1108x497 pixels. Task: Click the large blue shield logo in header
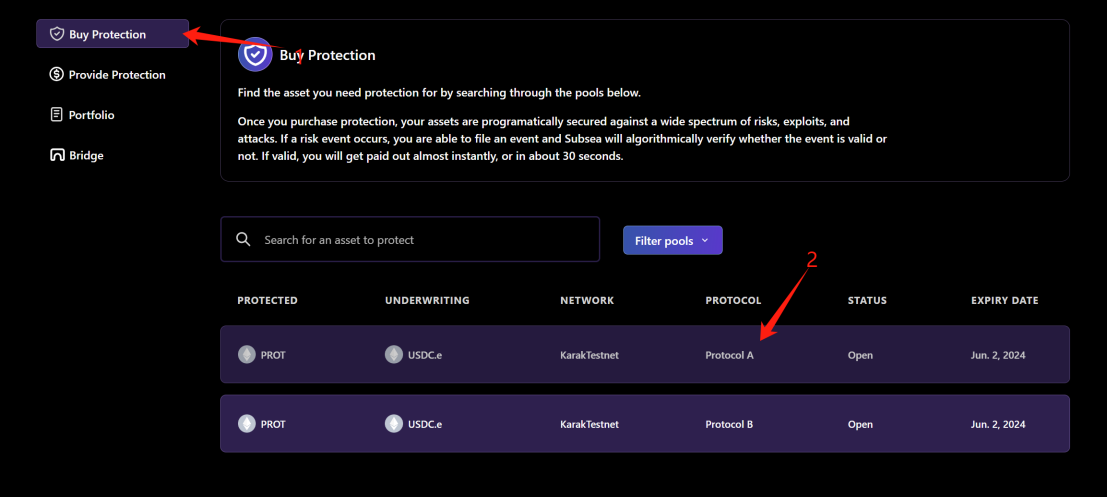tap(255, 54)
